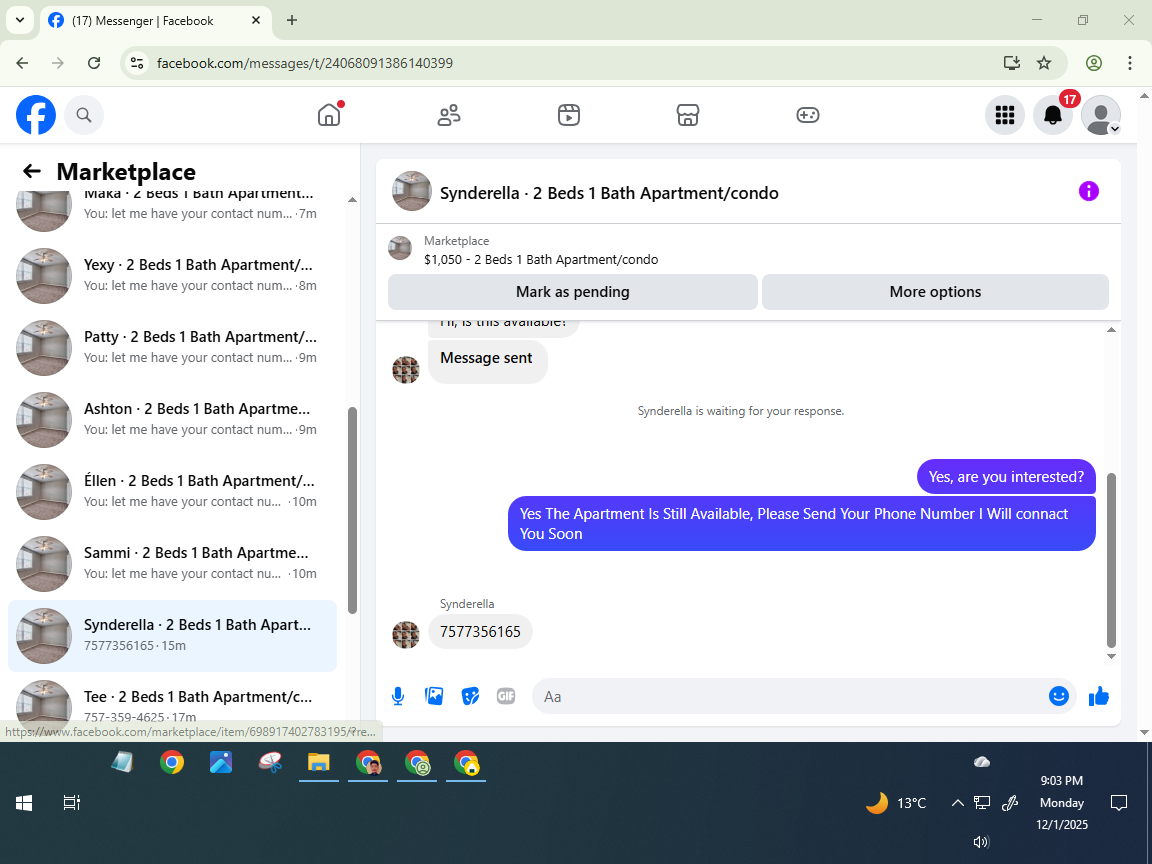The image size is (1152, 864).
Task: Open File Explorer from the taskbar
Action: tap(318, 763)
